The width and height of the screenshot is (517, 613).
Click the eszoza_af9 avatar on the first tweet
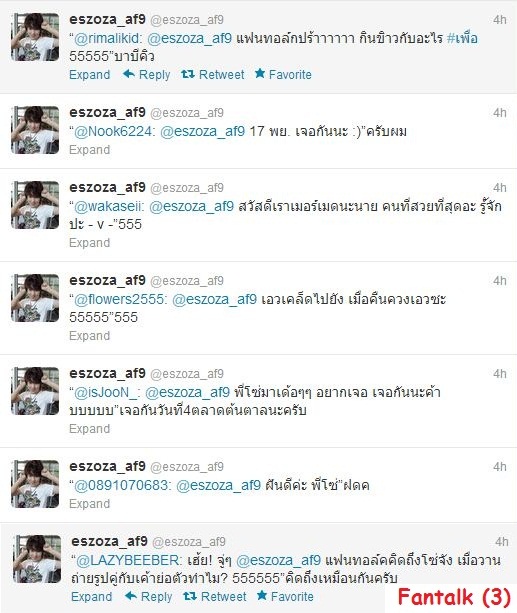[x=35, y=37]
